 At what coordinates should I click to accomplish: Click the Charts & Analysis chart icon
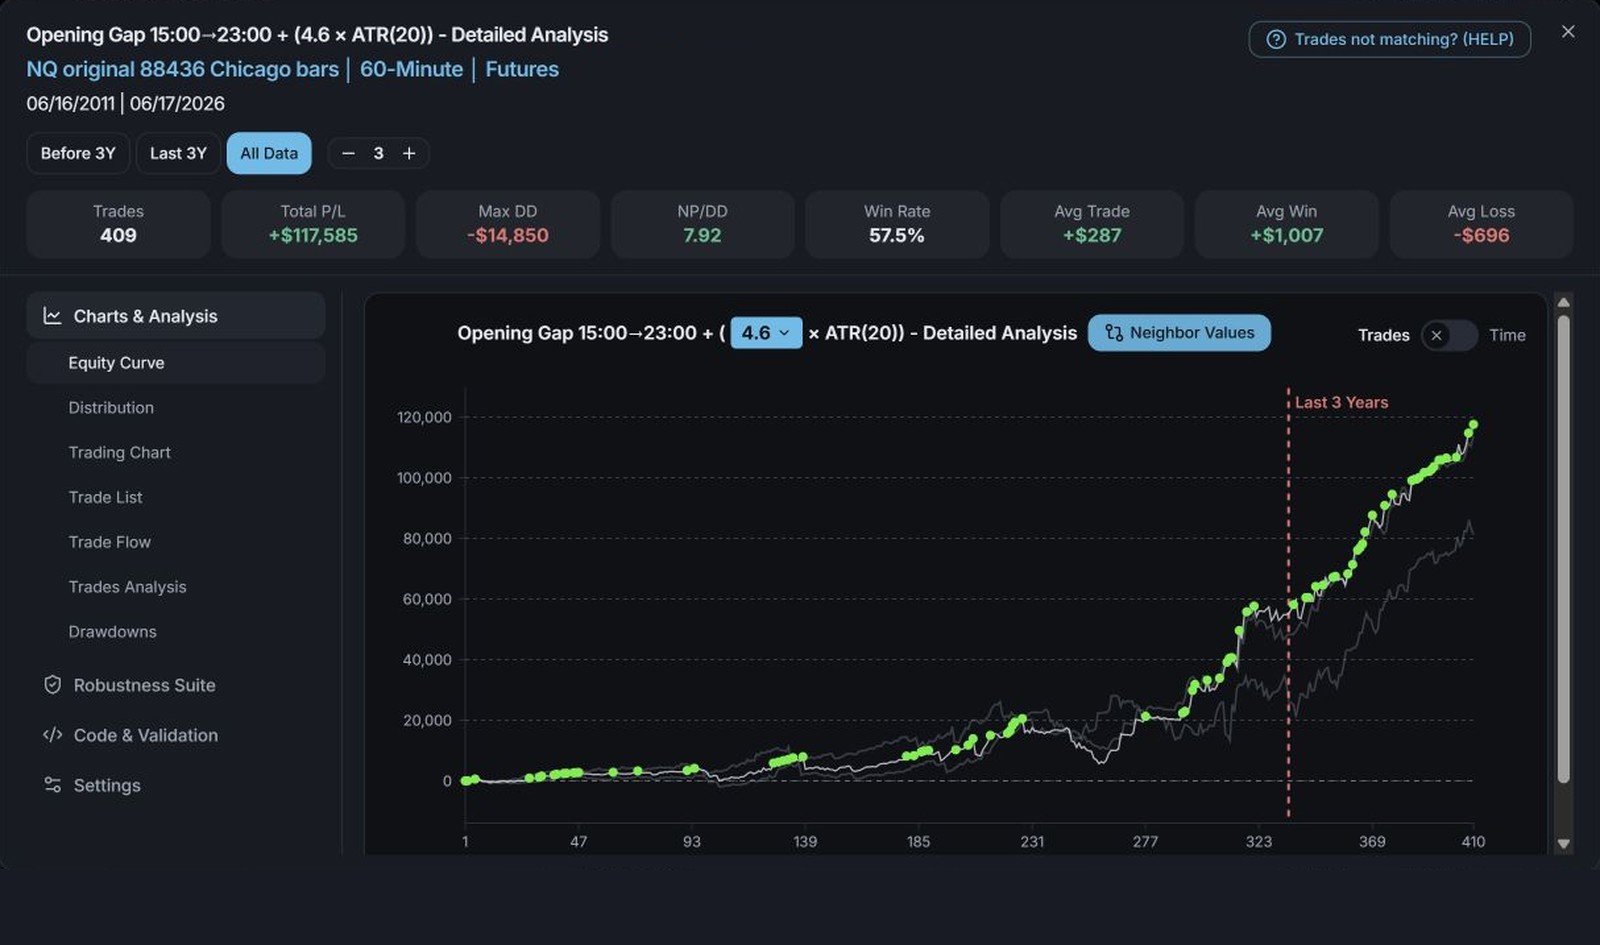tap(52, 316)
